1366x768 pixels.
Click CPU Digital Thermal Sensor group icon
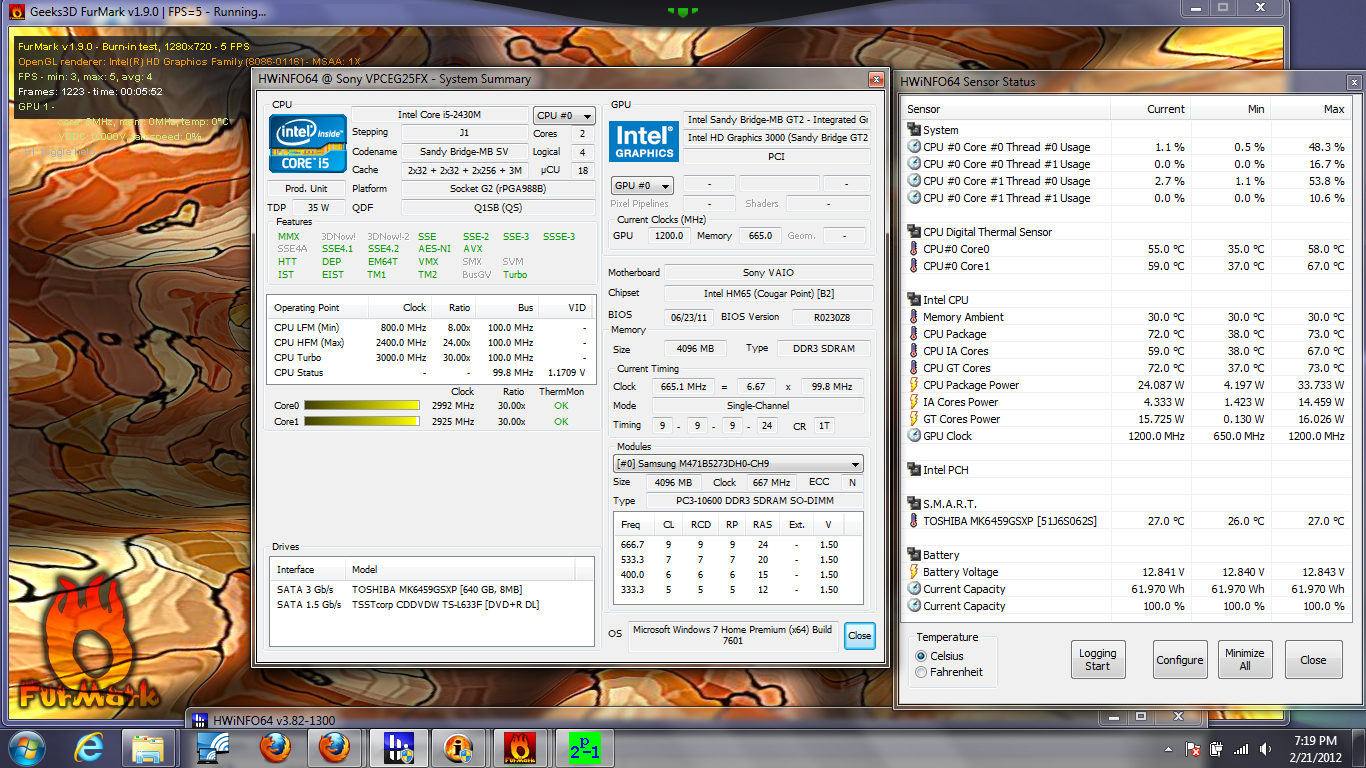click(914, 232)
